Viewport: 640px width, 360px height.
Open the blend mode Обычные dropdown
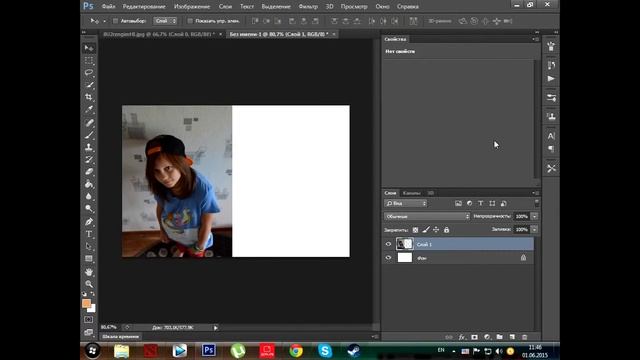click(427, 216)
